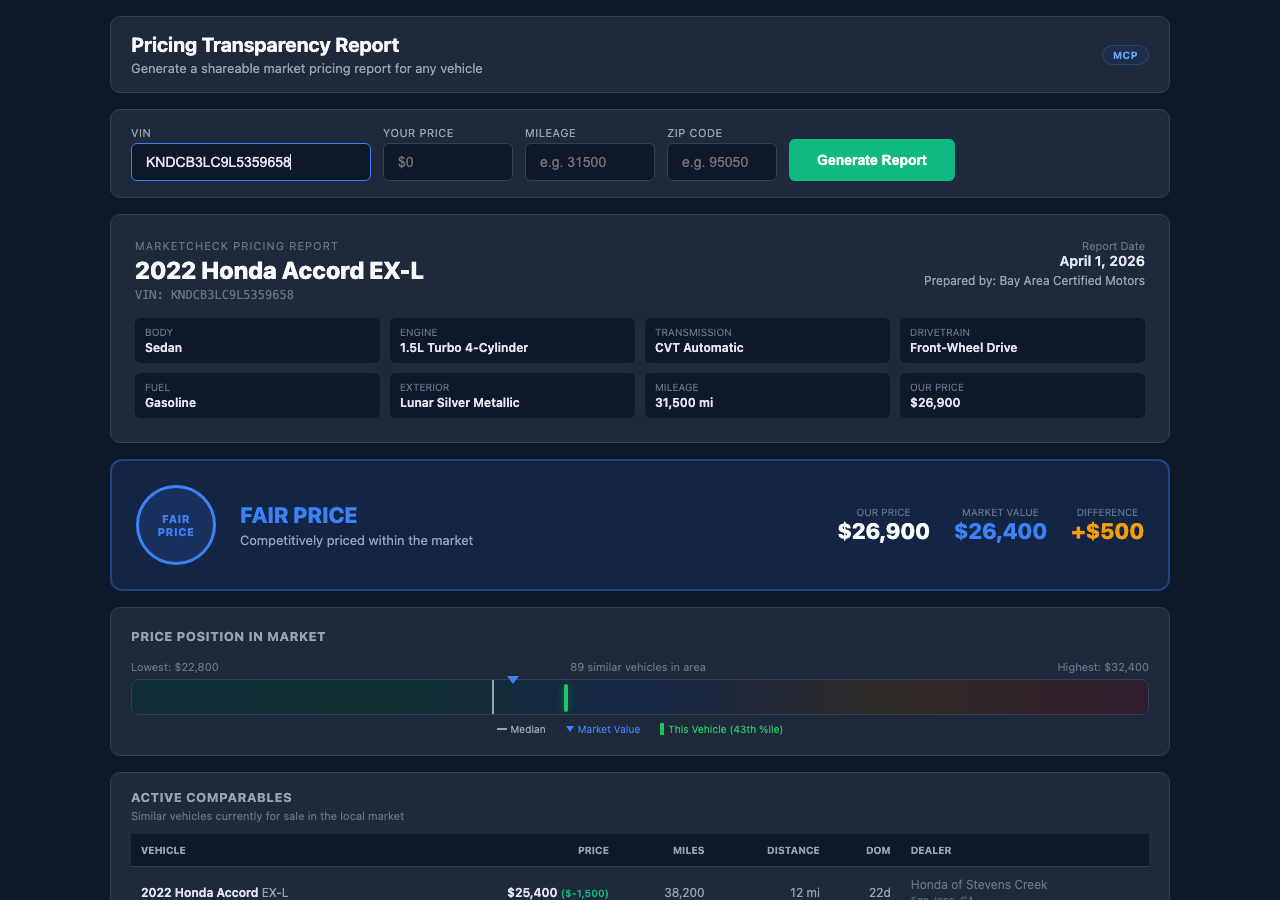
Task: Click the PRICE column header
Action: (x=593, y=851)
